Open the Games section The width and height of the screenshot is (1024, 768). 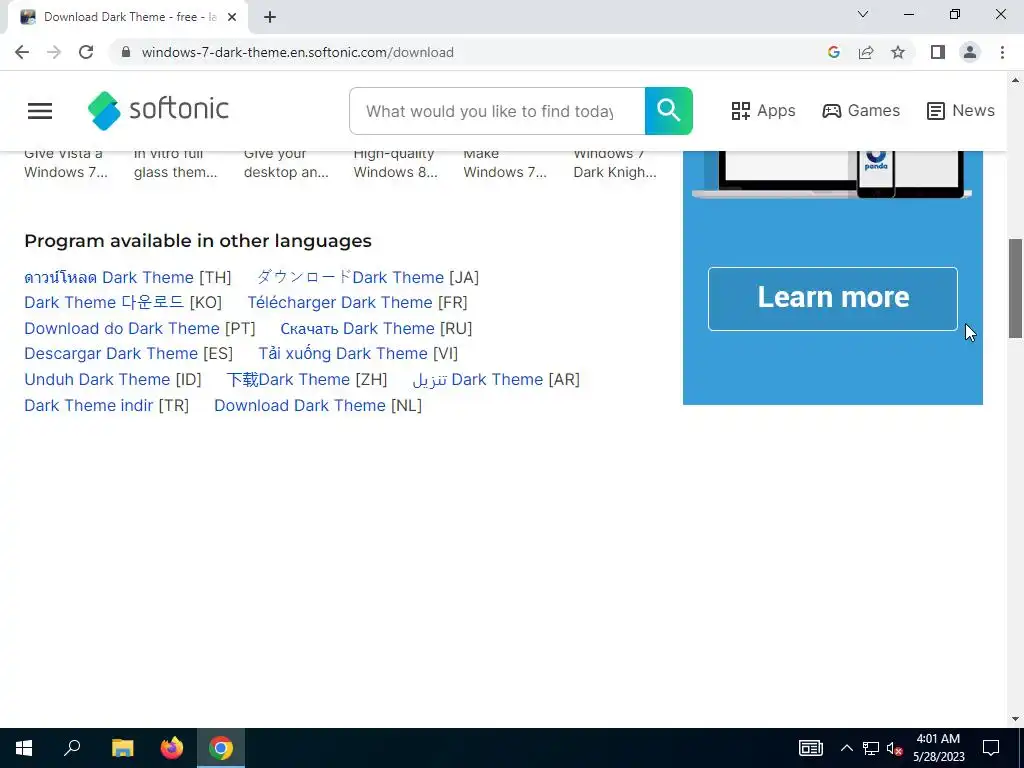click(861, 110)
